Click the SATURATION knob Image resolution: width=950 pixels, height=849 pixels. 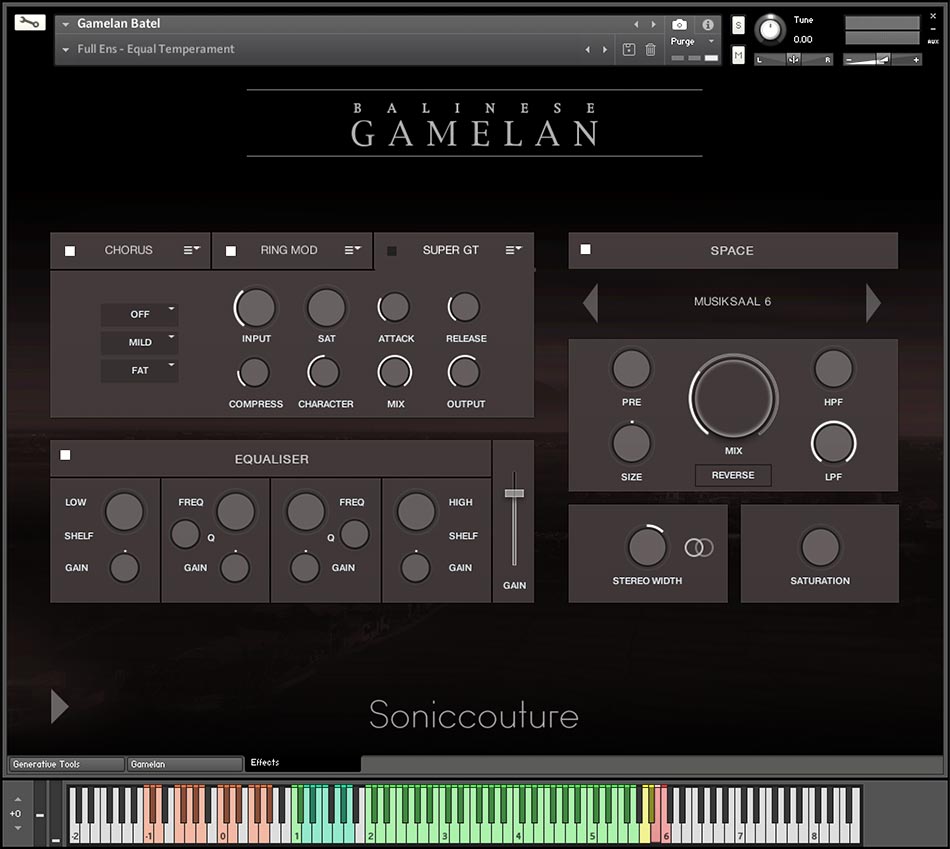820,547
